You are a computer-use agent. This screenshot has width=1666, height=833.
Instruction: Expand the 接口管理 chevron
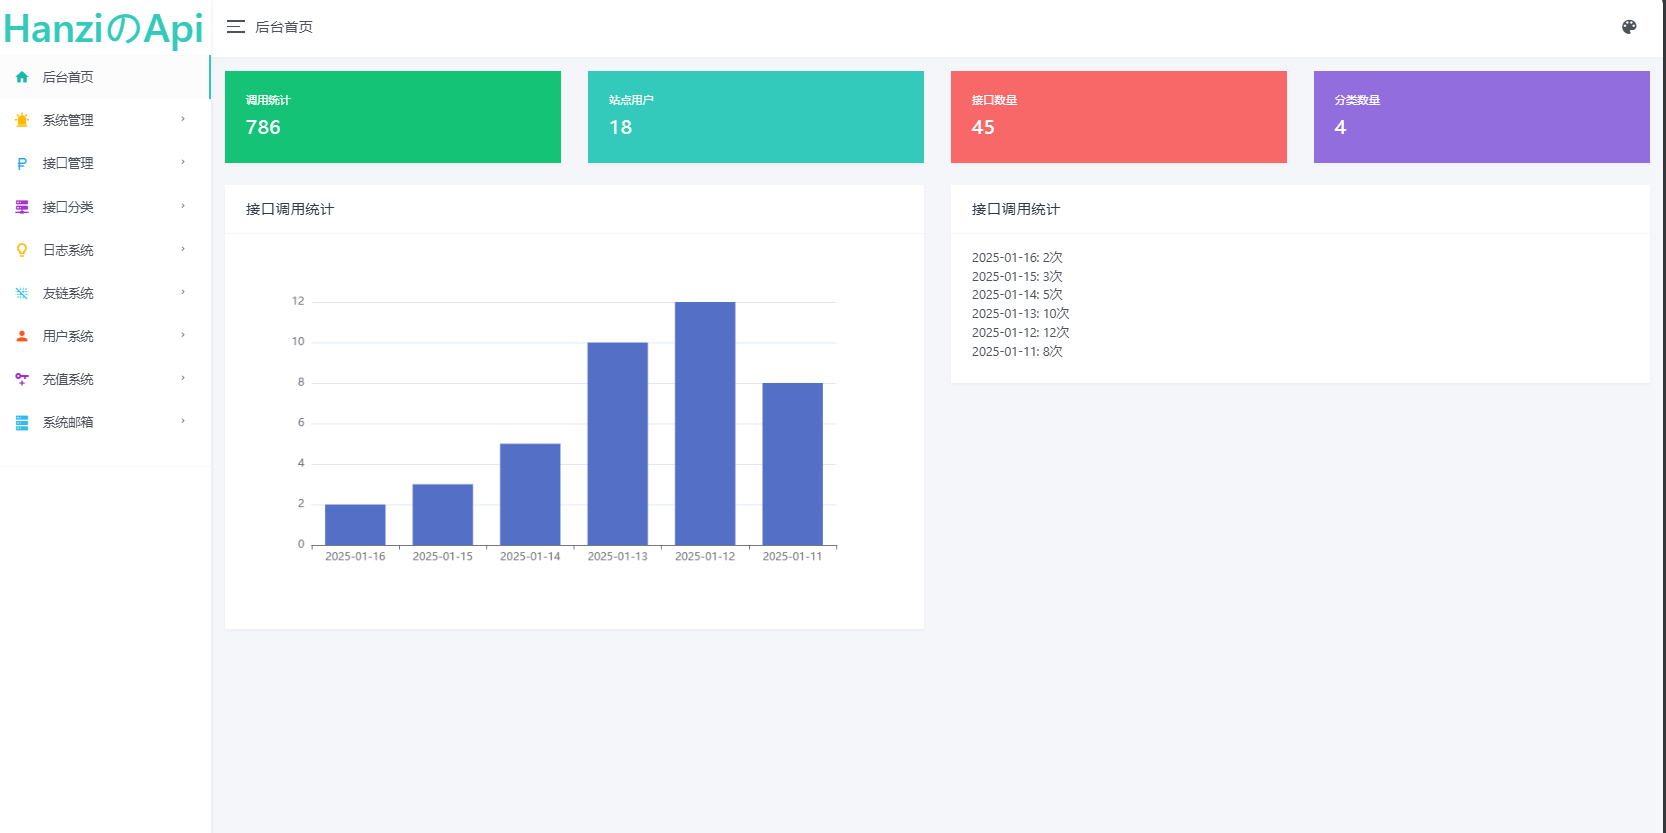(183, 162)
